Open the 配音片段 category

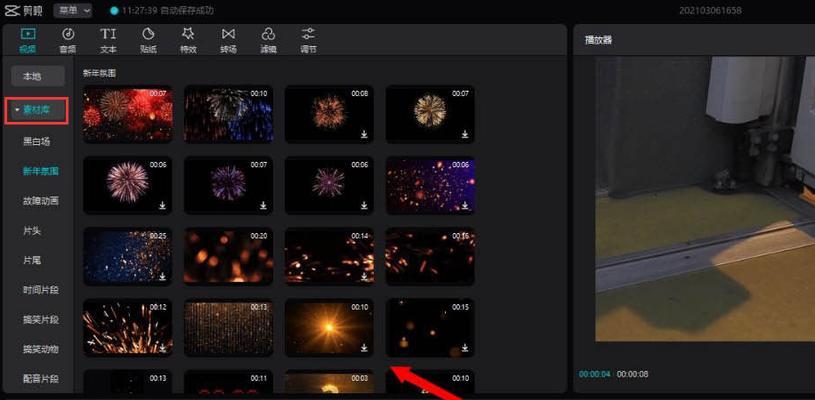pos(41,378)
